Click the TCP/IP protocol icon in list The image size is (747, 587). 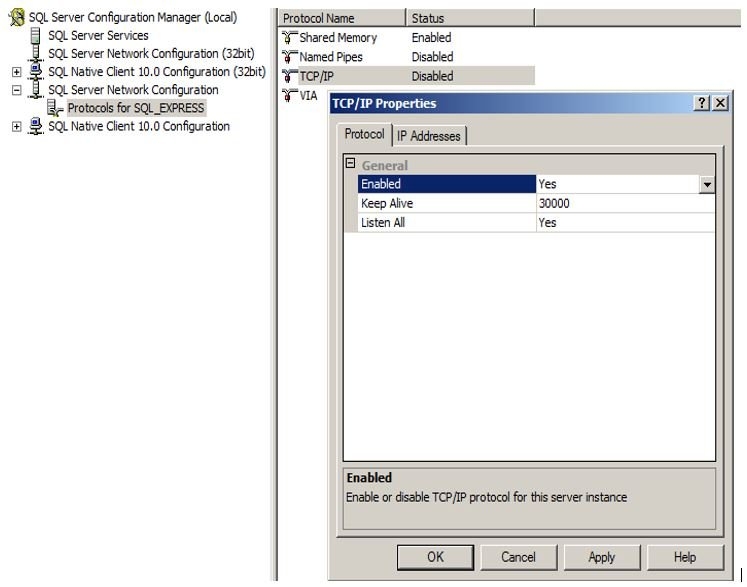point(290,76)
